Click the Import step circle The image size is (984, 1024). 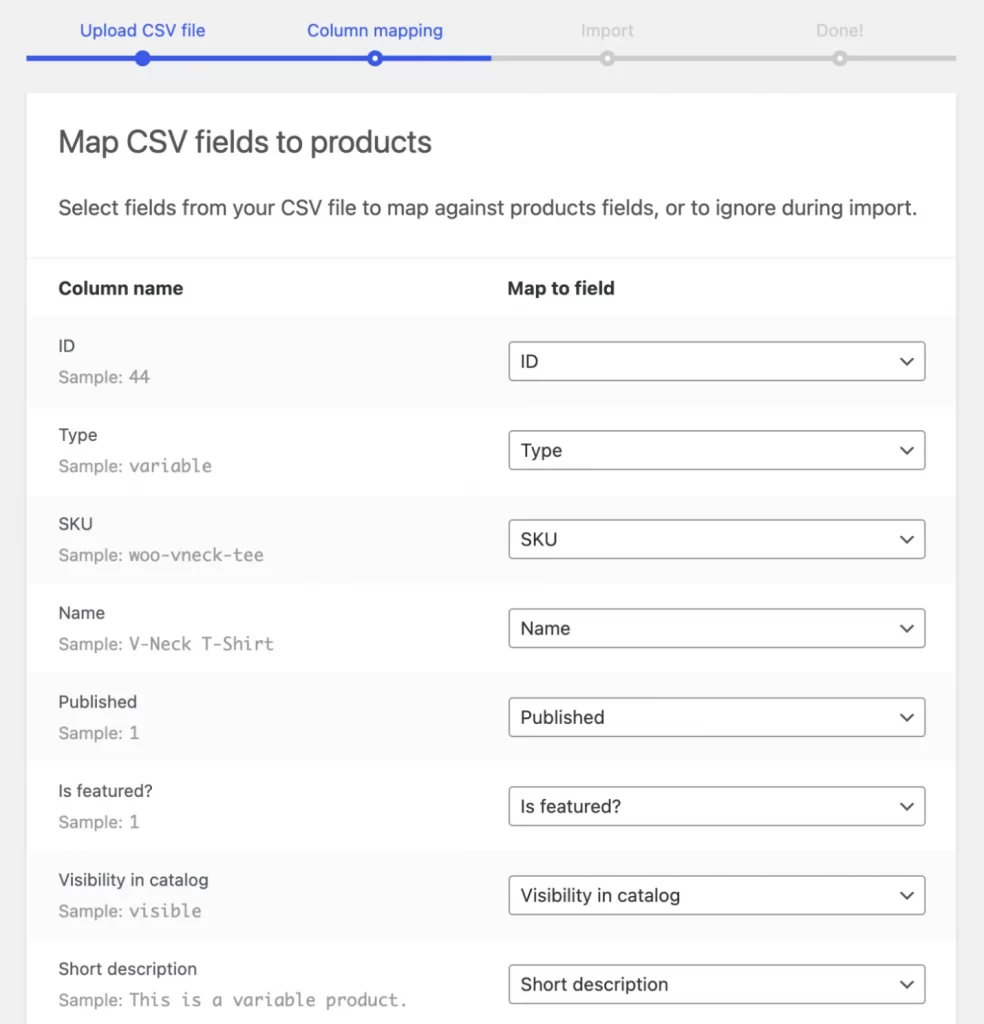tap(607, 59)
